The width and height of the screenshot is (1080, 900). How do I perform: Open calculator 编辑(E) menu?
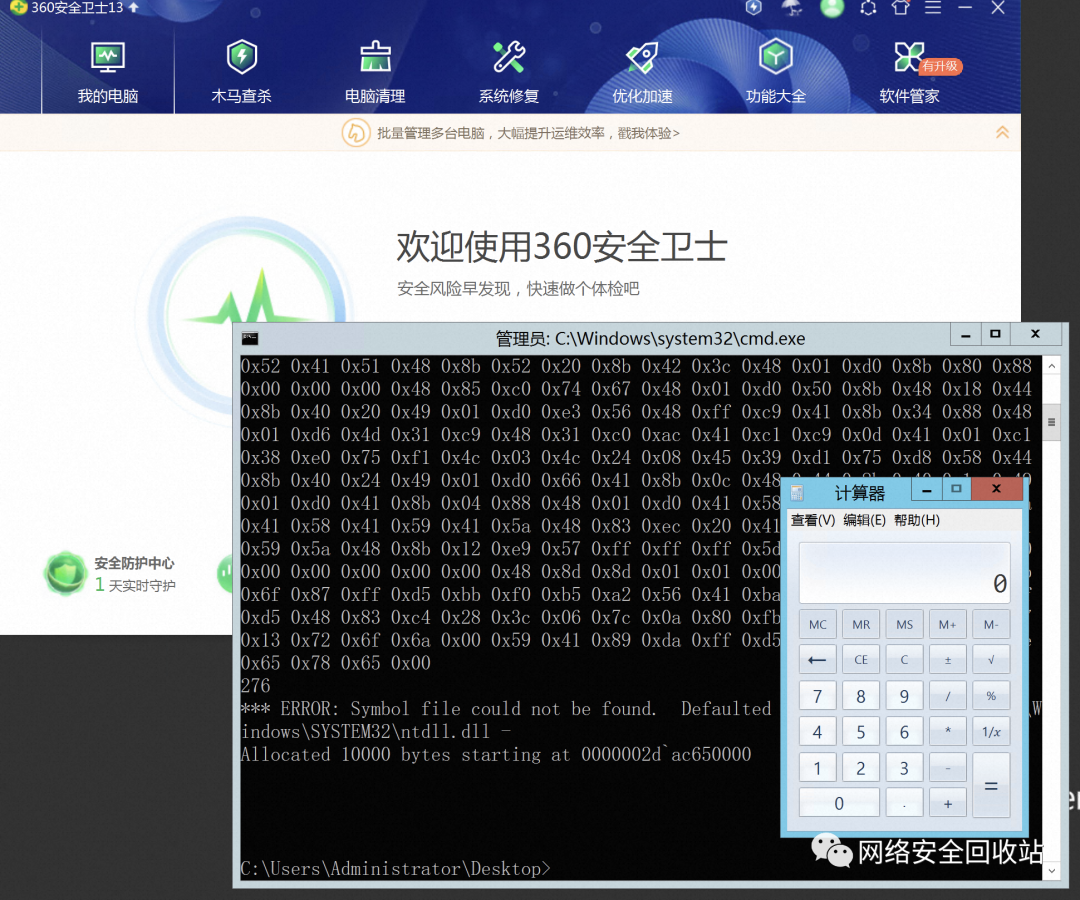click(864, 520)
